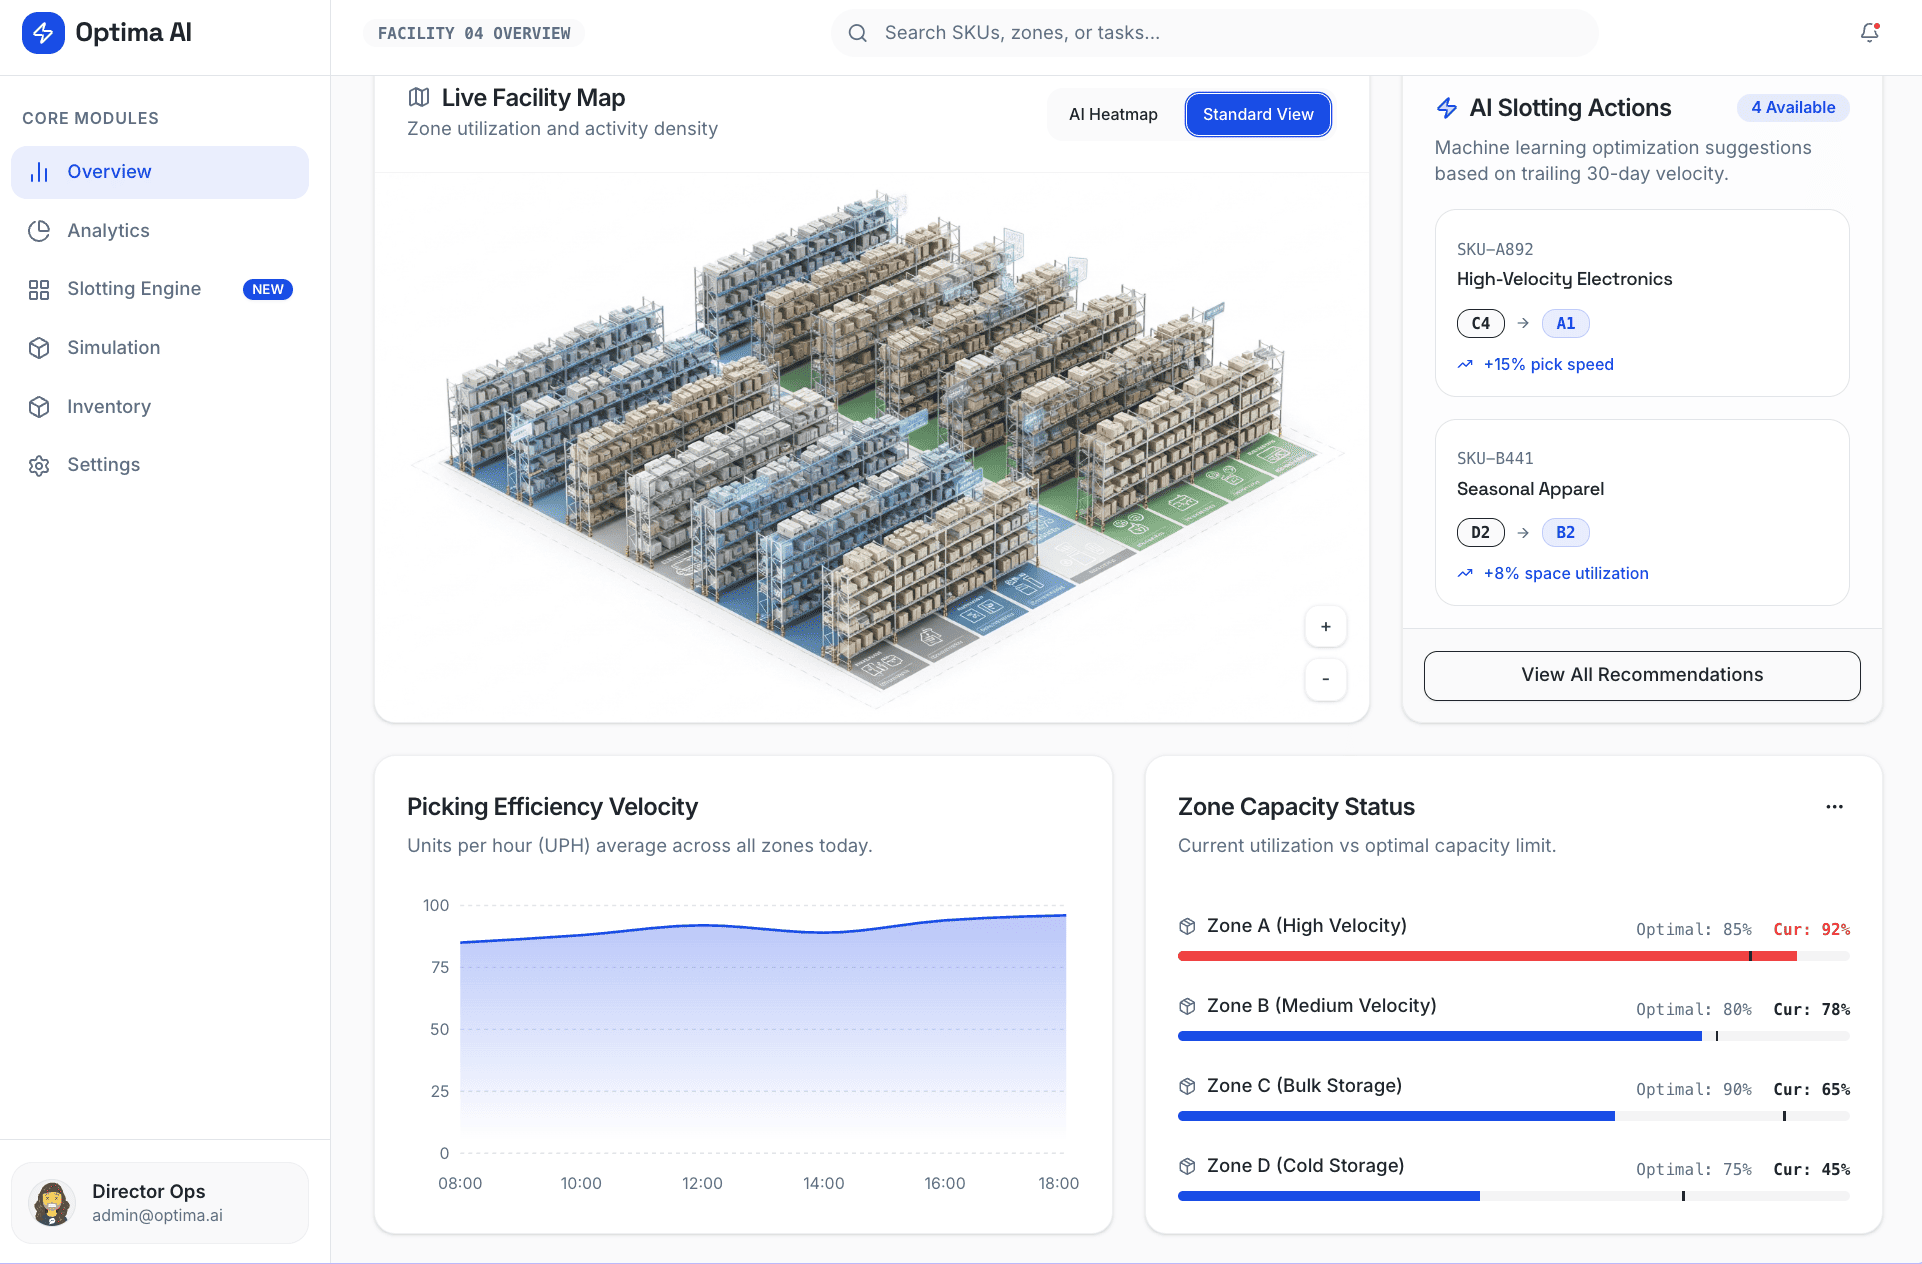
Task: Click the search SKUs, zones, or tasks field
Action: click(x=1213, y=32)
